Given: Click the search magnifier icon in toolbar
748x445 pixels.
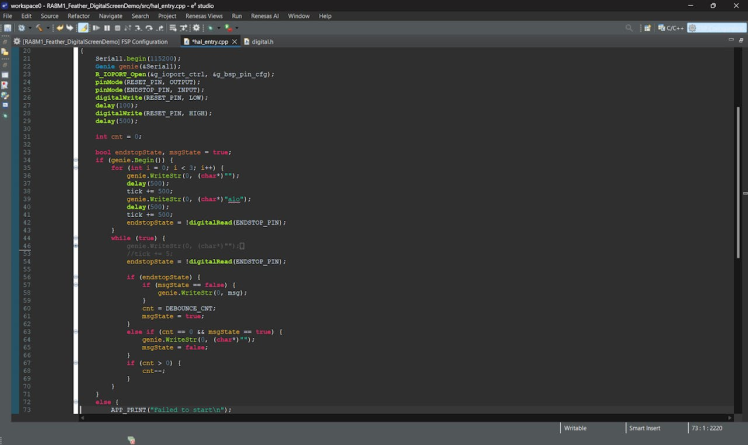Looking at the screenshot, I should (630, 28).
